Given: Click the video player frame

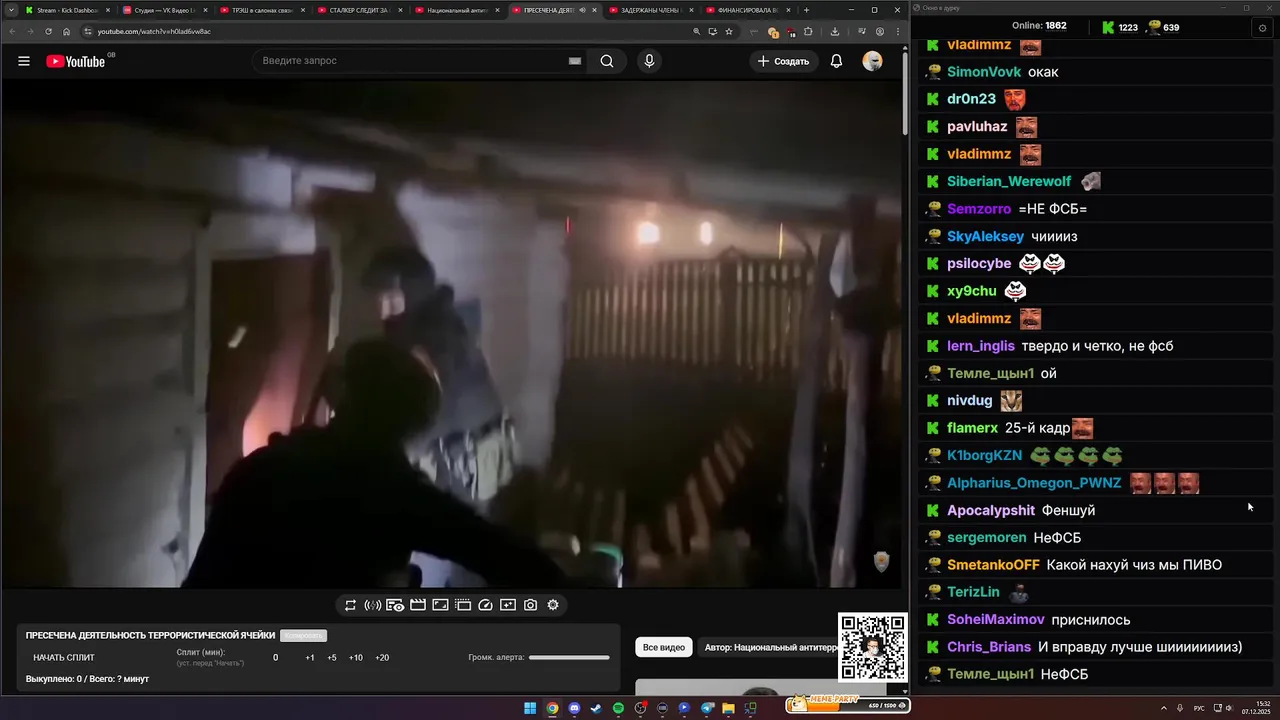Looking at the screenshot, I should (451, 334).
